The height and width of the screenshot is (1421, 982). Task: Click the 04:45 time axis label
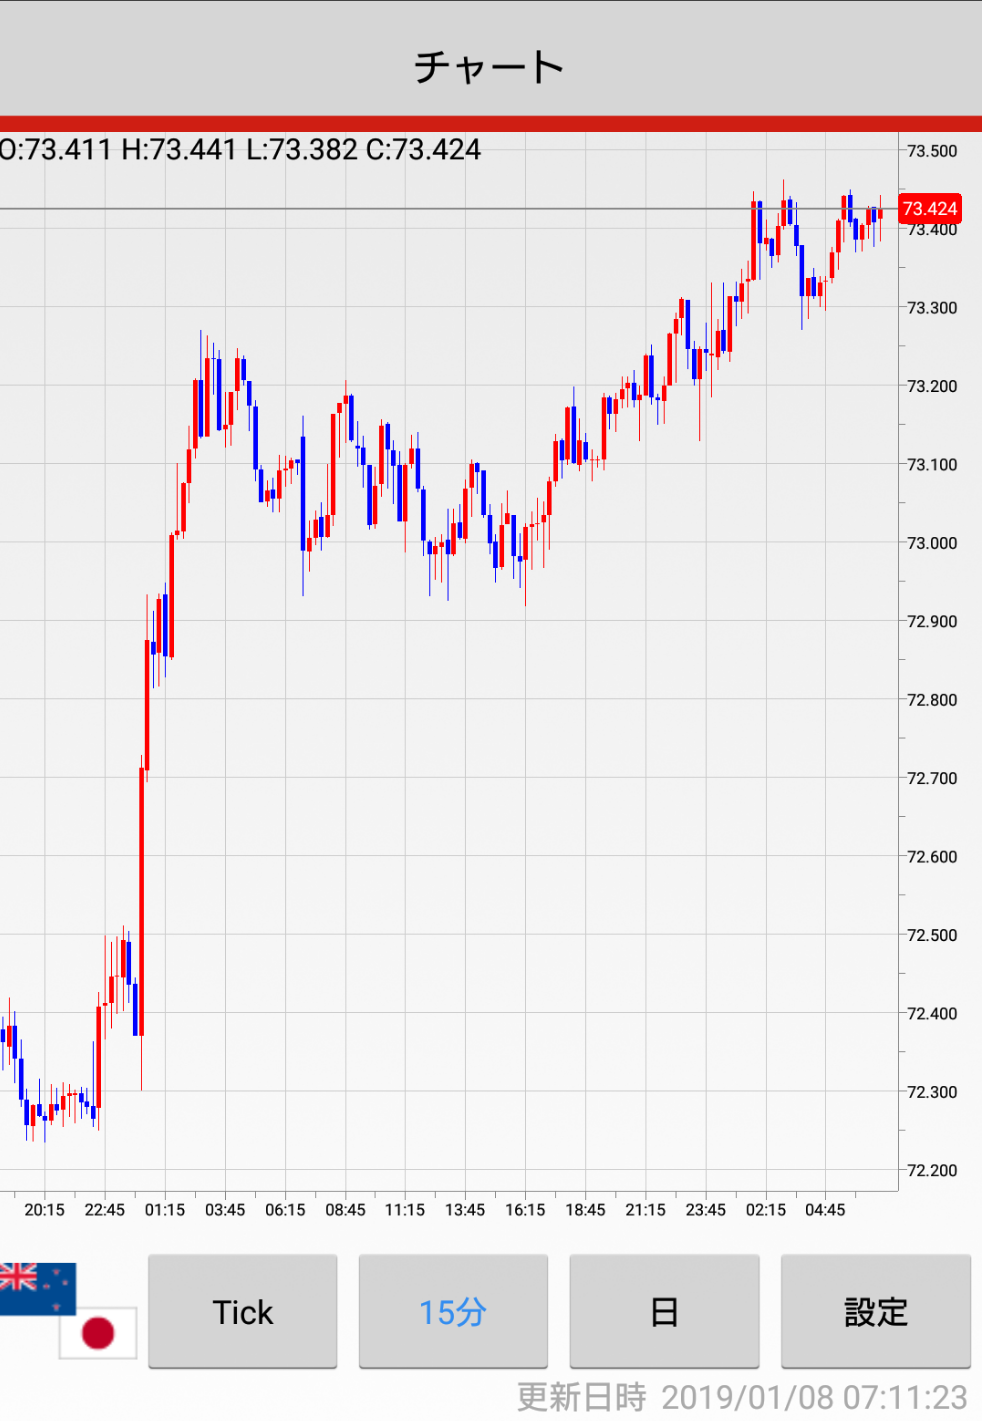pos(825,1210)
